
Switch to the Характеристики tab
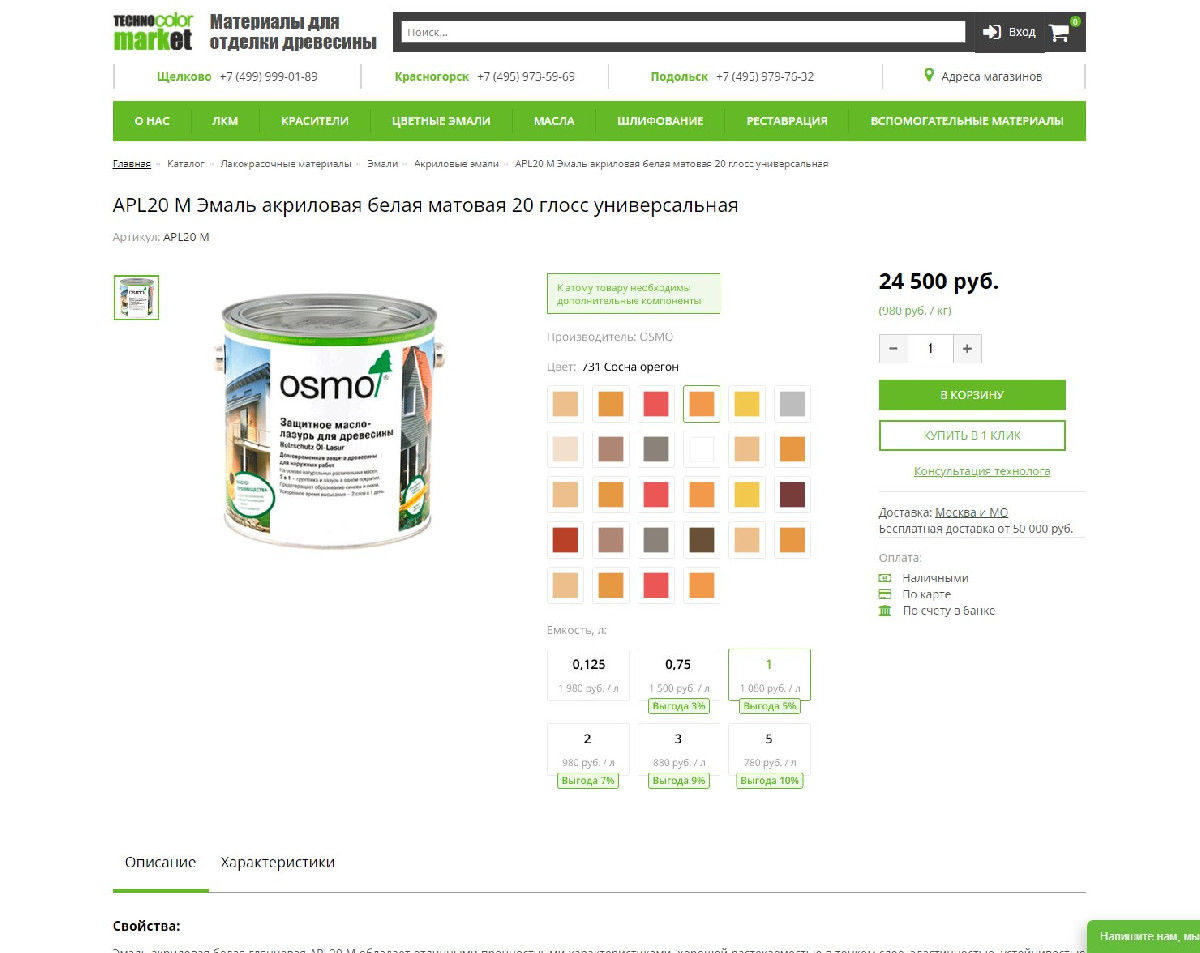tap(278, 862)
